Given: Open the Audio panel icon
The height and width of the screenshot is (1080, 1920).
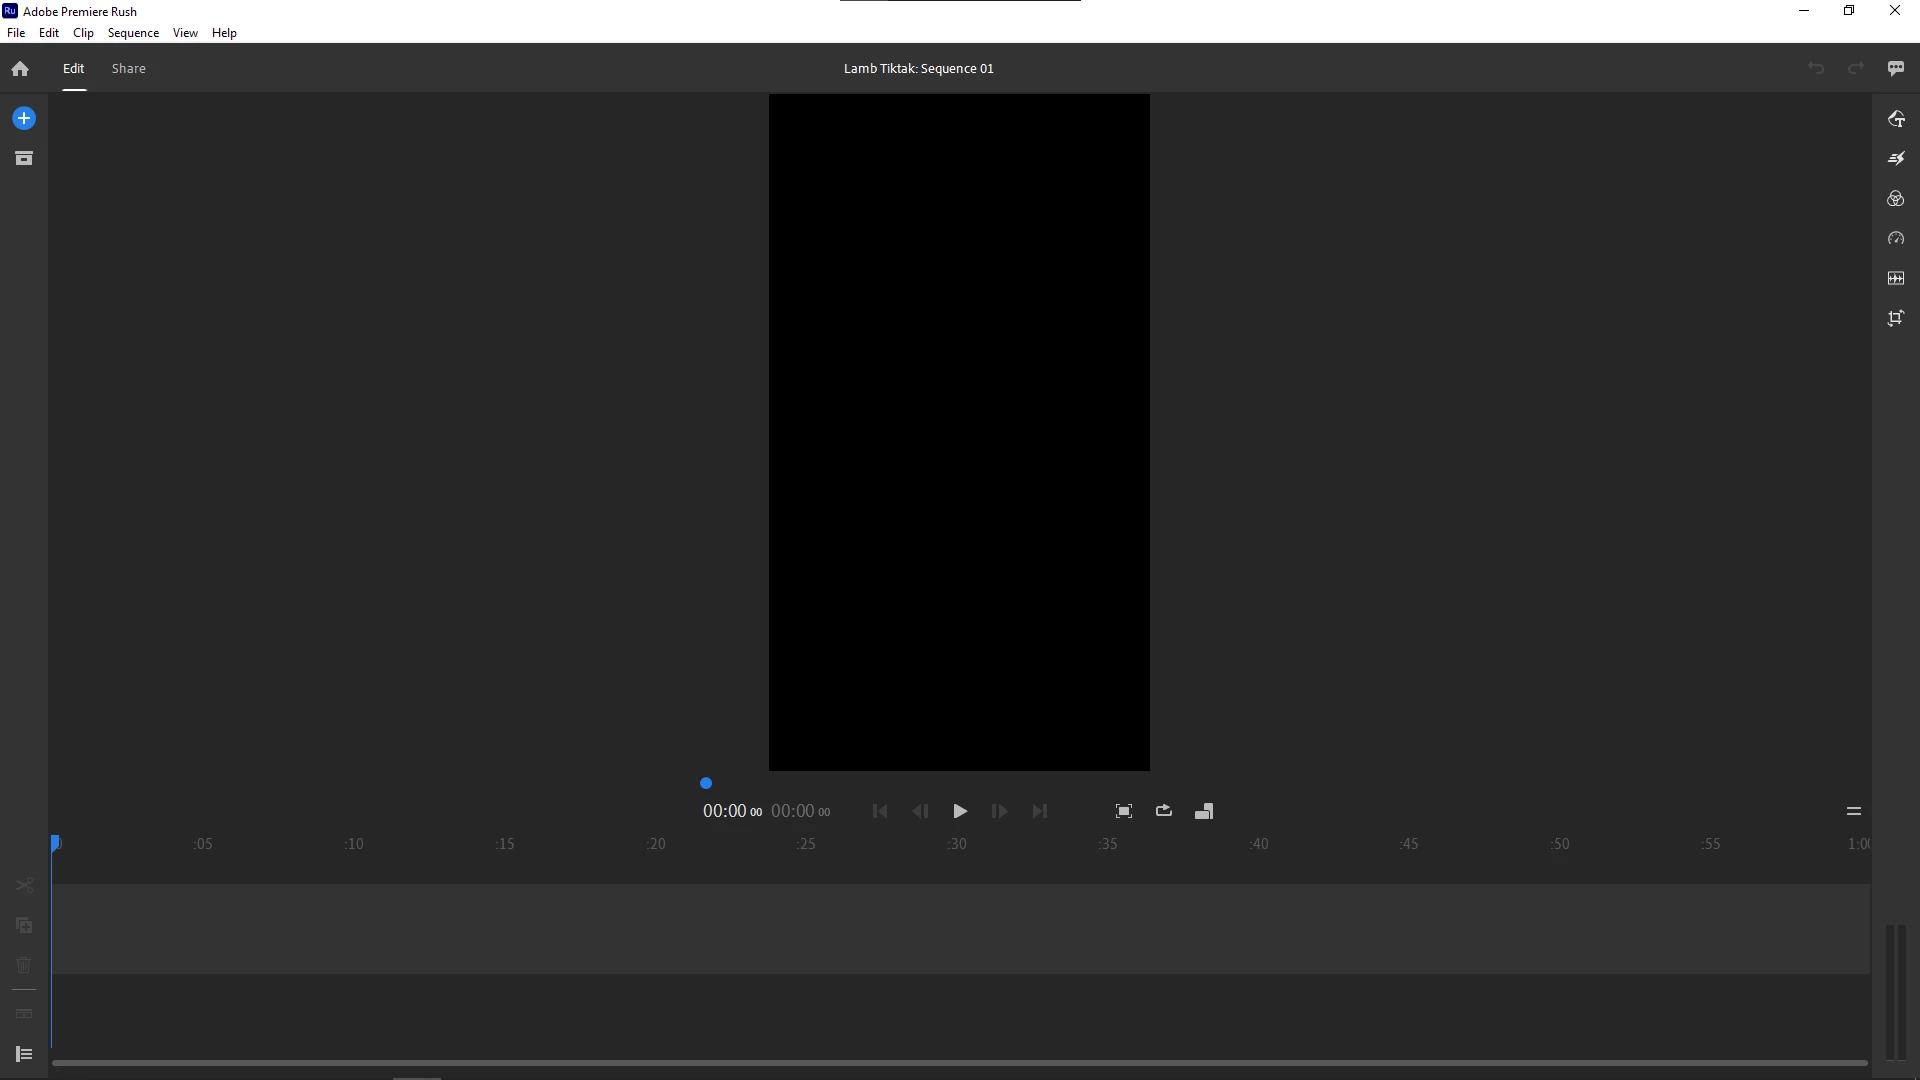Looking at the screenshot, I should point(1896,278).
